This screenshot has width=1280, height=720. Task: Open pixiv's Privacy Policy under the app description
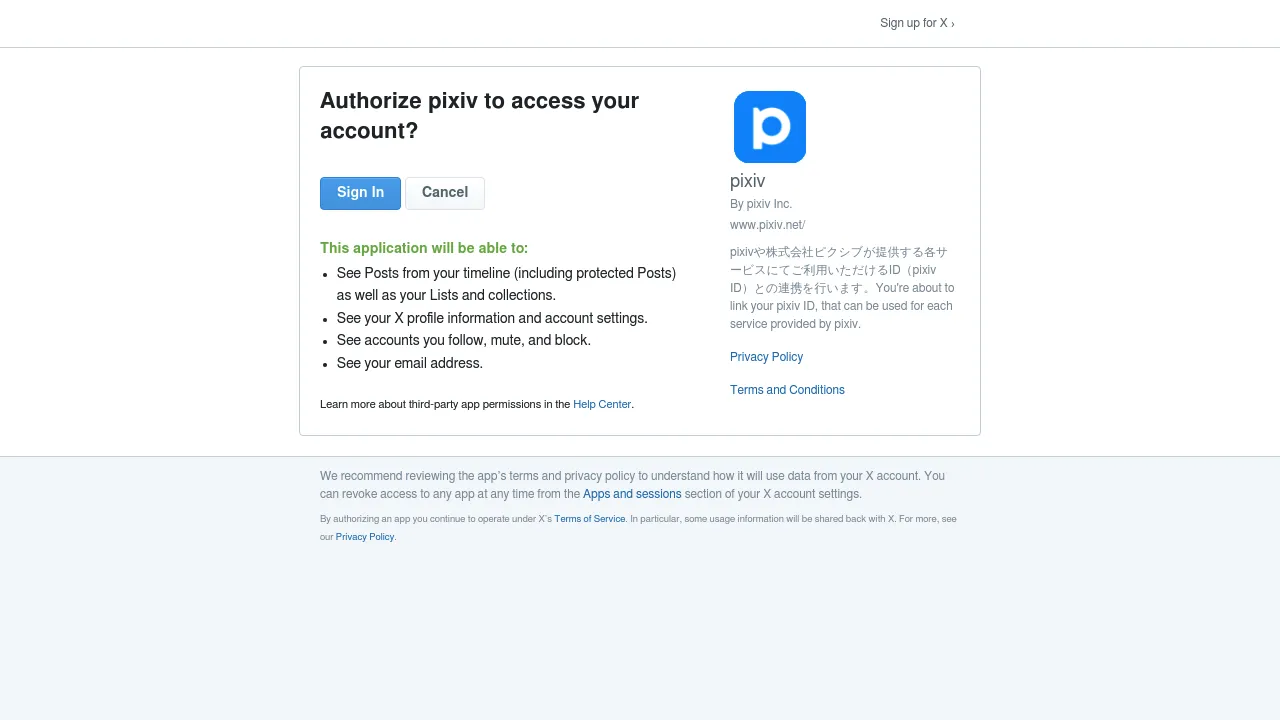point(766,357)
